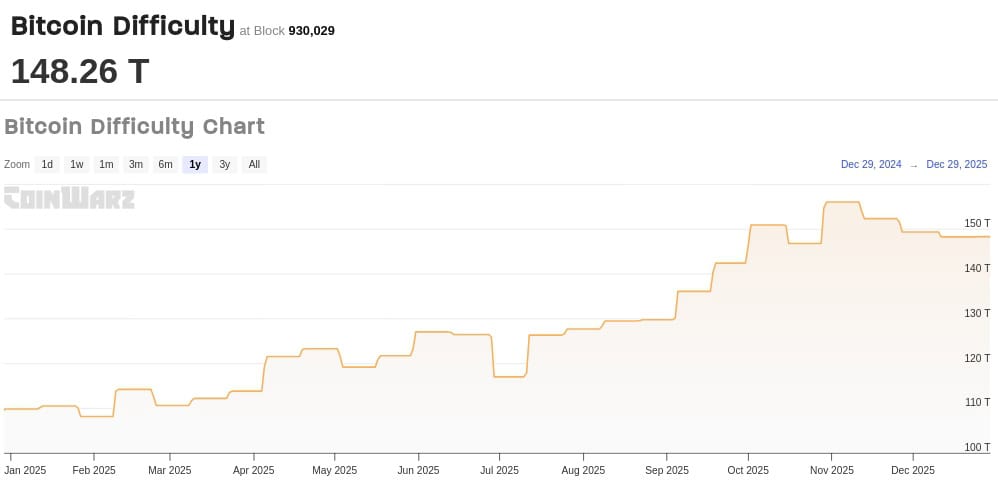
Task: Click the block number 930,029
Action: tap(311, 31)
